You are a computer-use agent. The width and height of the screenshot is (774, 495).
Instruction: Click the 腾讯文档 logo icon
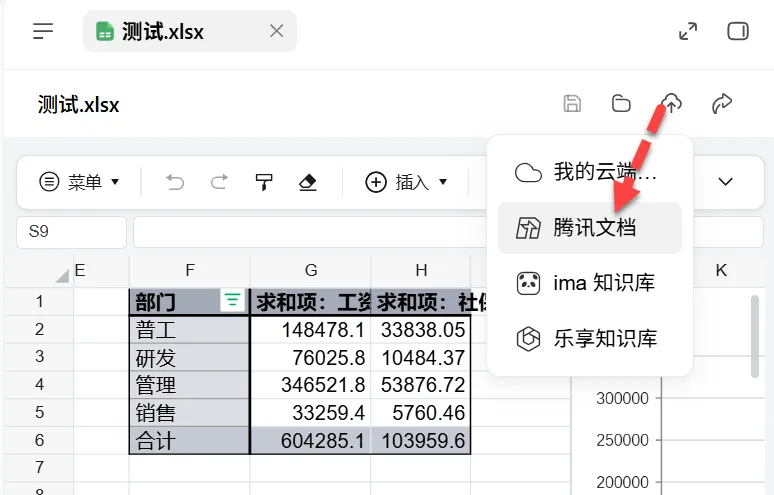(x=528, y=228)
